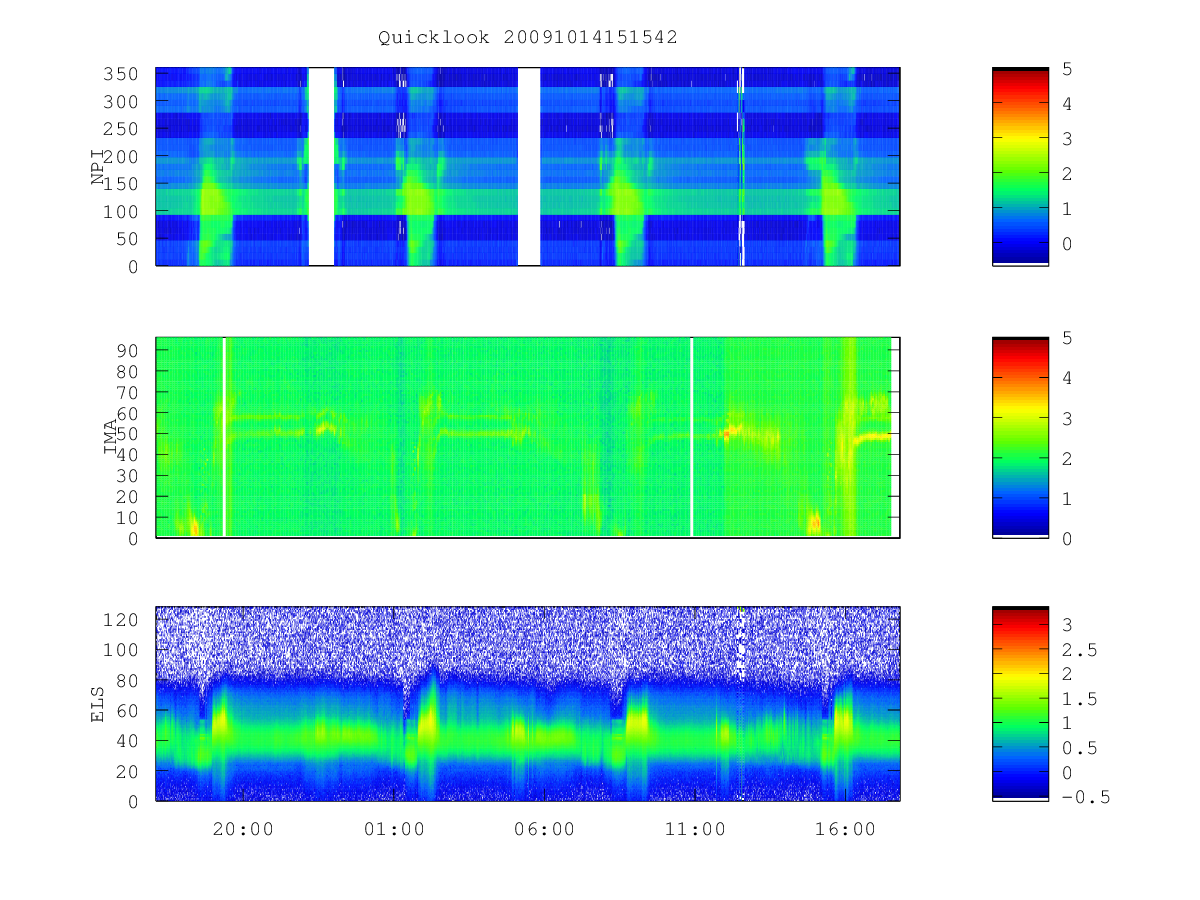The height and width of the screenshot is (900, 1200).
Task: Select the ELS axis label
Action: point(98,704)
